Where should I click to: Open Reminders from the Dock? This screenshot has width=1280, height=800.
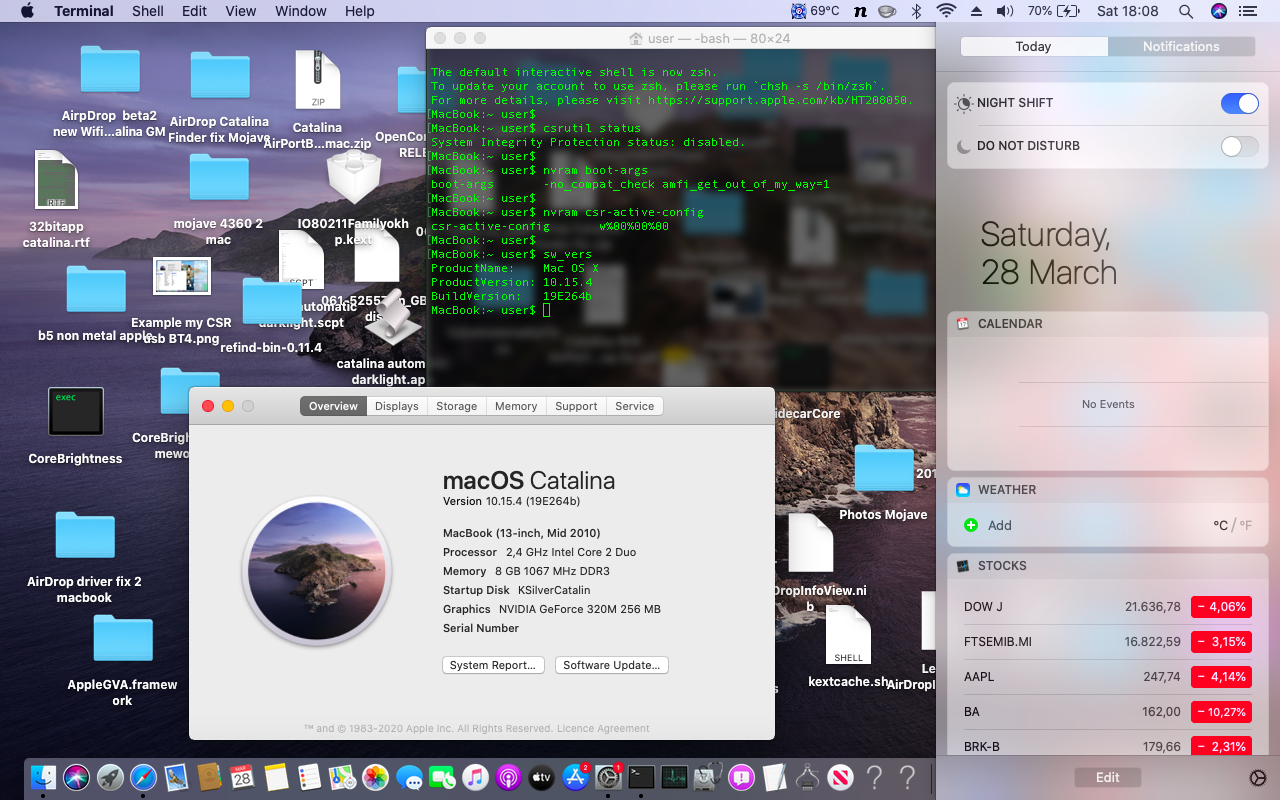[x=309, y=777]
